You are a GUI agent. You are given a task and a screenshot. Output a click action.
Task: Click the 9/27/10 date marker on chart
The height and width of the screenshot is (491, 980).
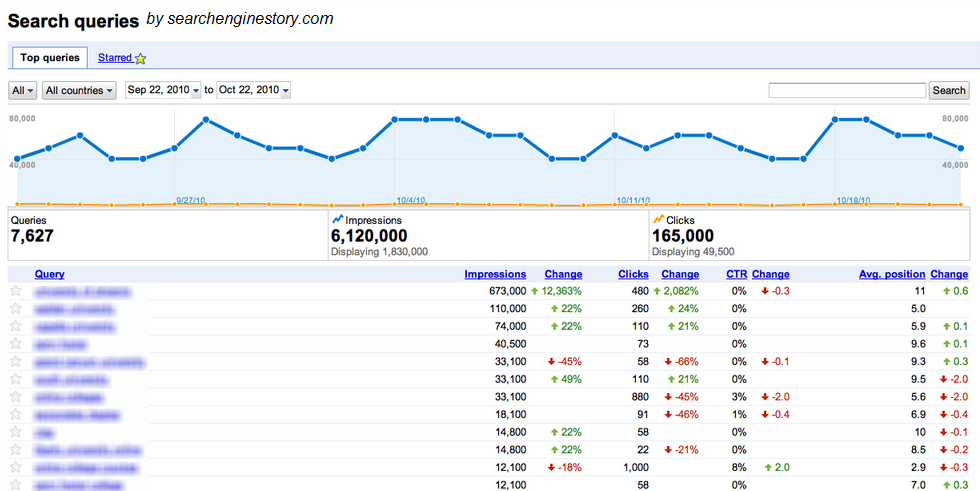(191, 201)
